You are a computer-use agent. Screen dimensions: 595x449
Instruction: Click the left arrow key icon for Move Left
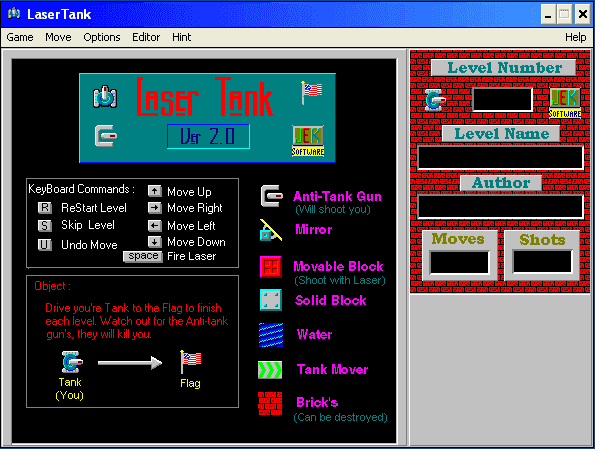[x=154, y=226]
